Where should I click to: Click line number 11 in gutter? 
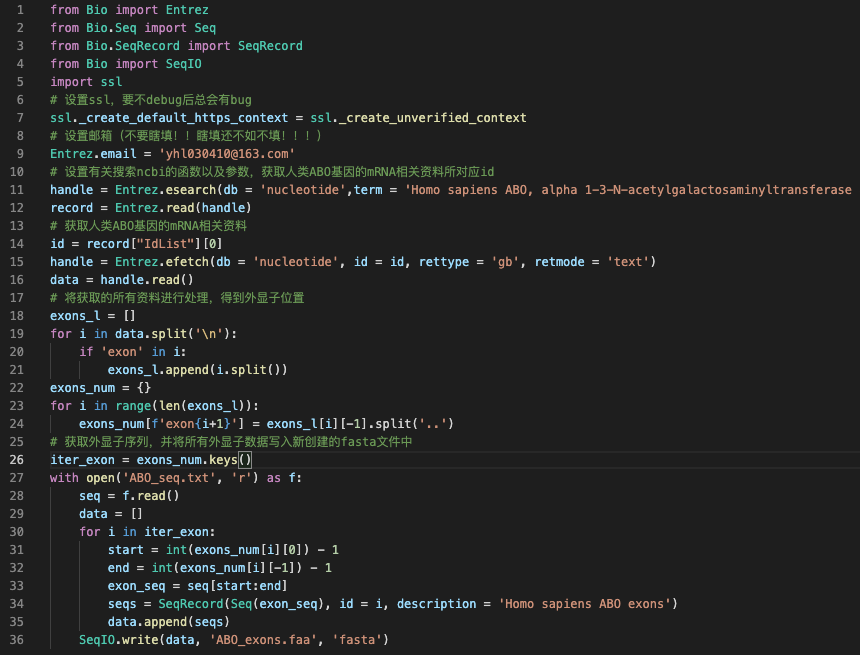click(16, 190)
